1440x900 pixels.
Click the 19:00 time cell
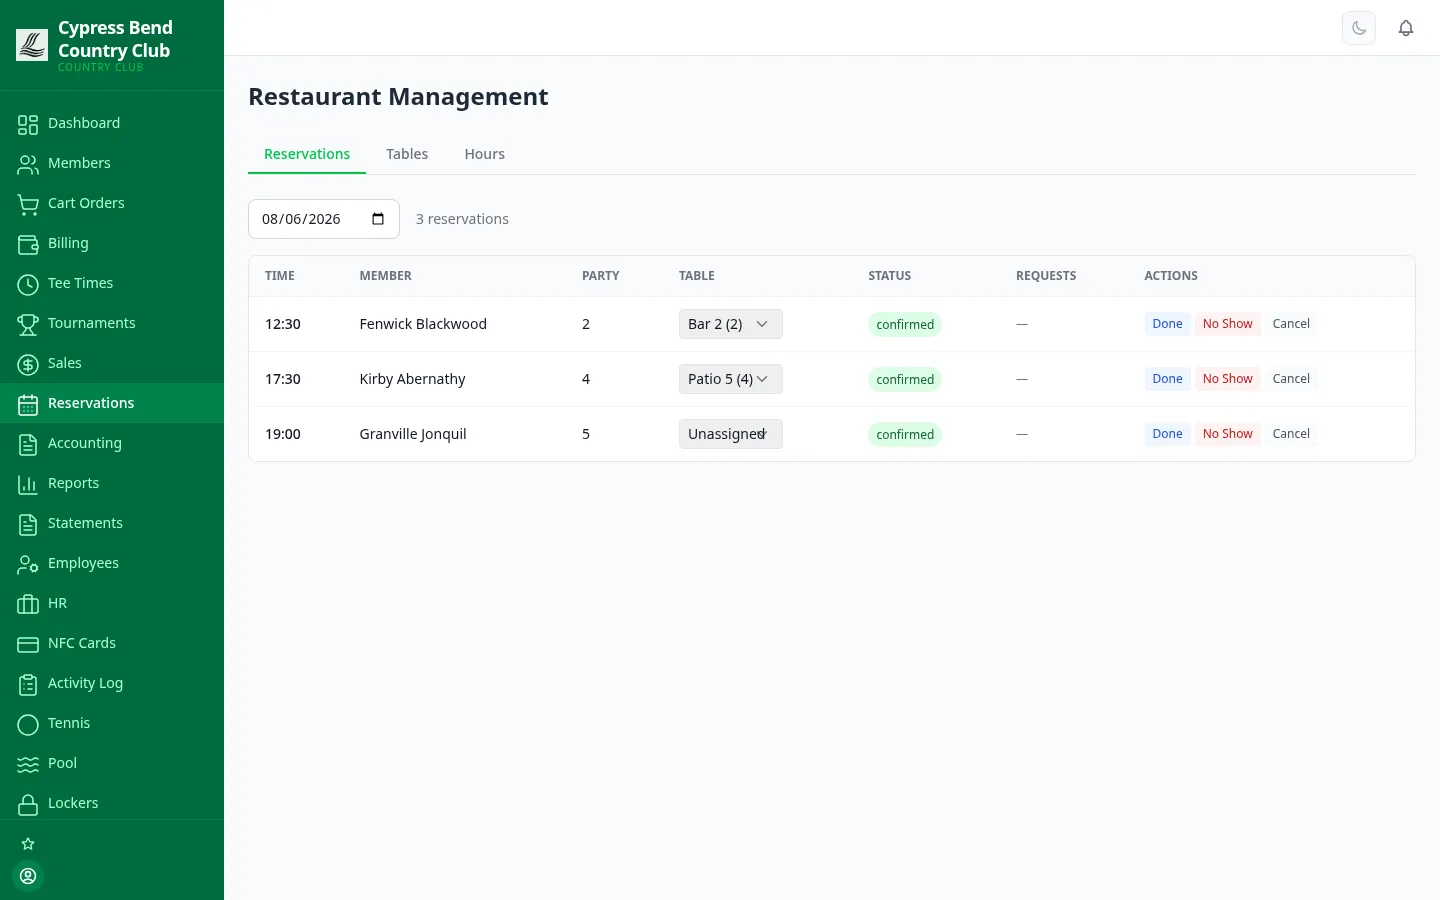tap(283, 434)
